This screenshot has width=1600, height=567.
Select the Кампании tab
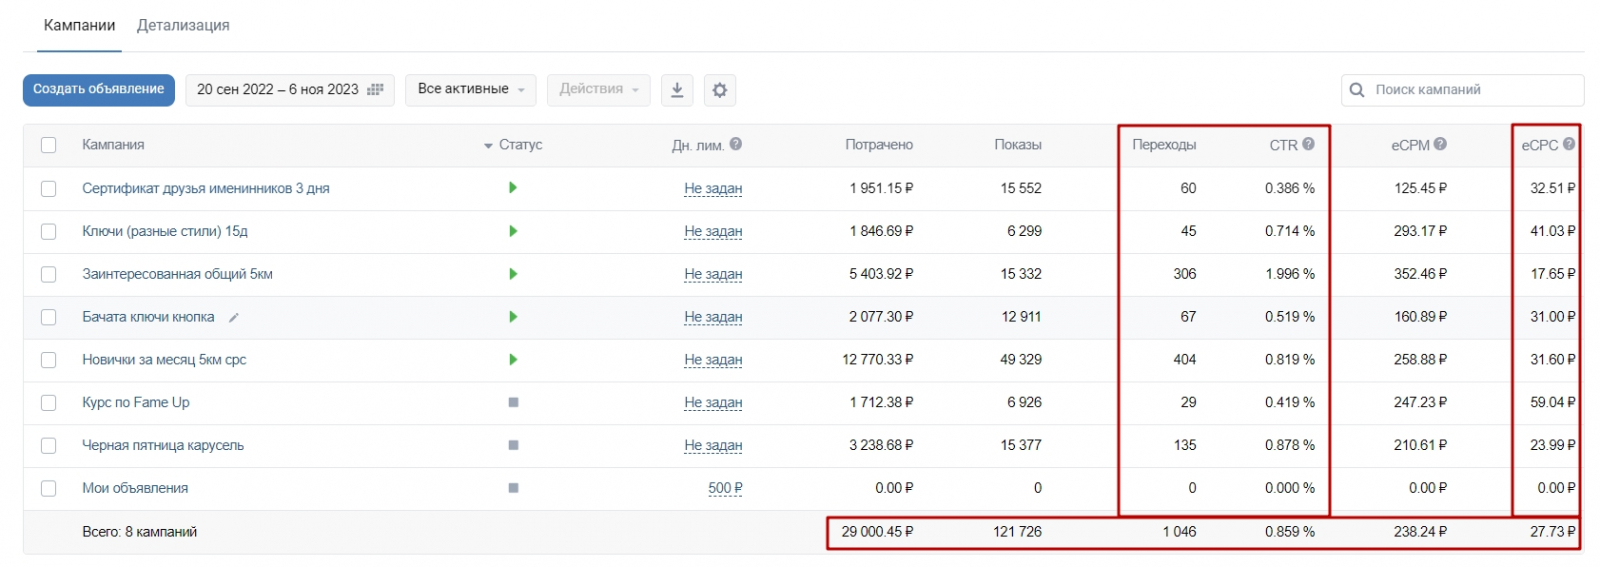(79, 26)
